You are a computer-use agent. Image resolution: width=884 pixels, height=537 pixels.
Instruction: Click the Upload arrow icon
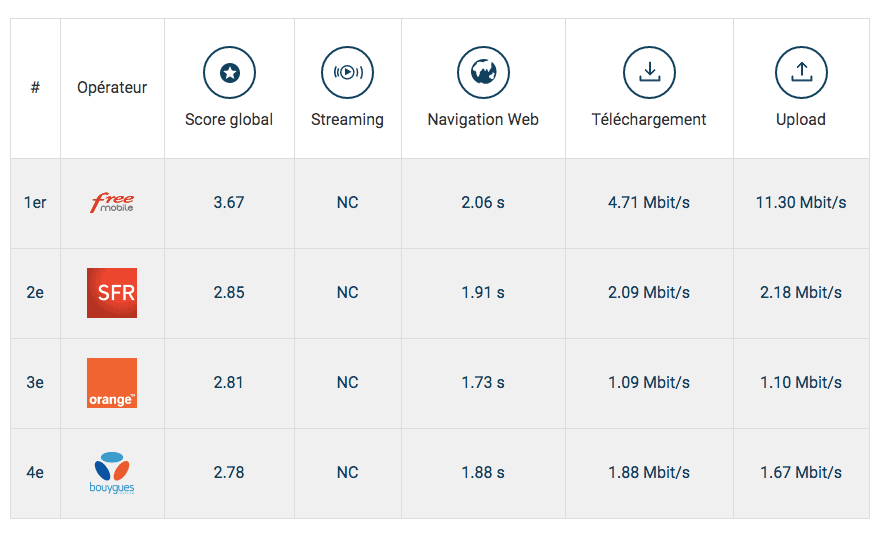pos(801,72)
